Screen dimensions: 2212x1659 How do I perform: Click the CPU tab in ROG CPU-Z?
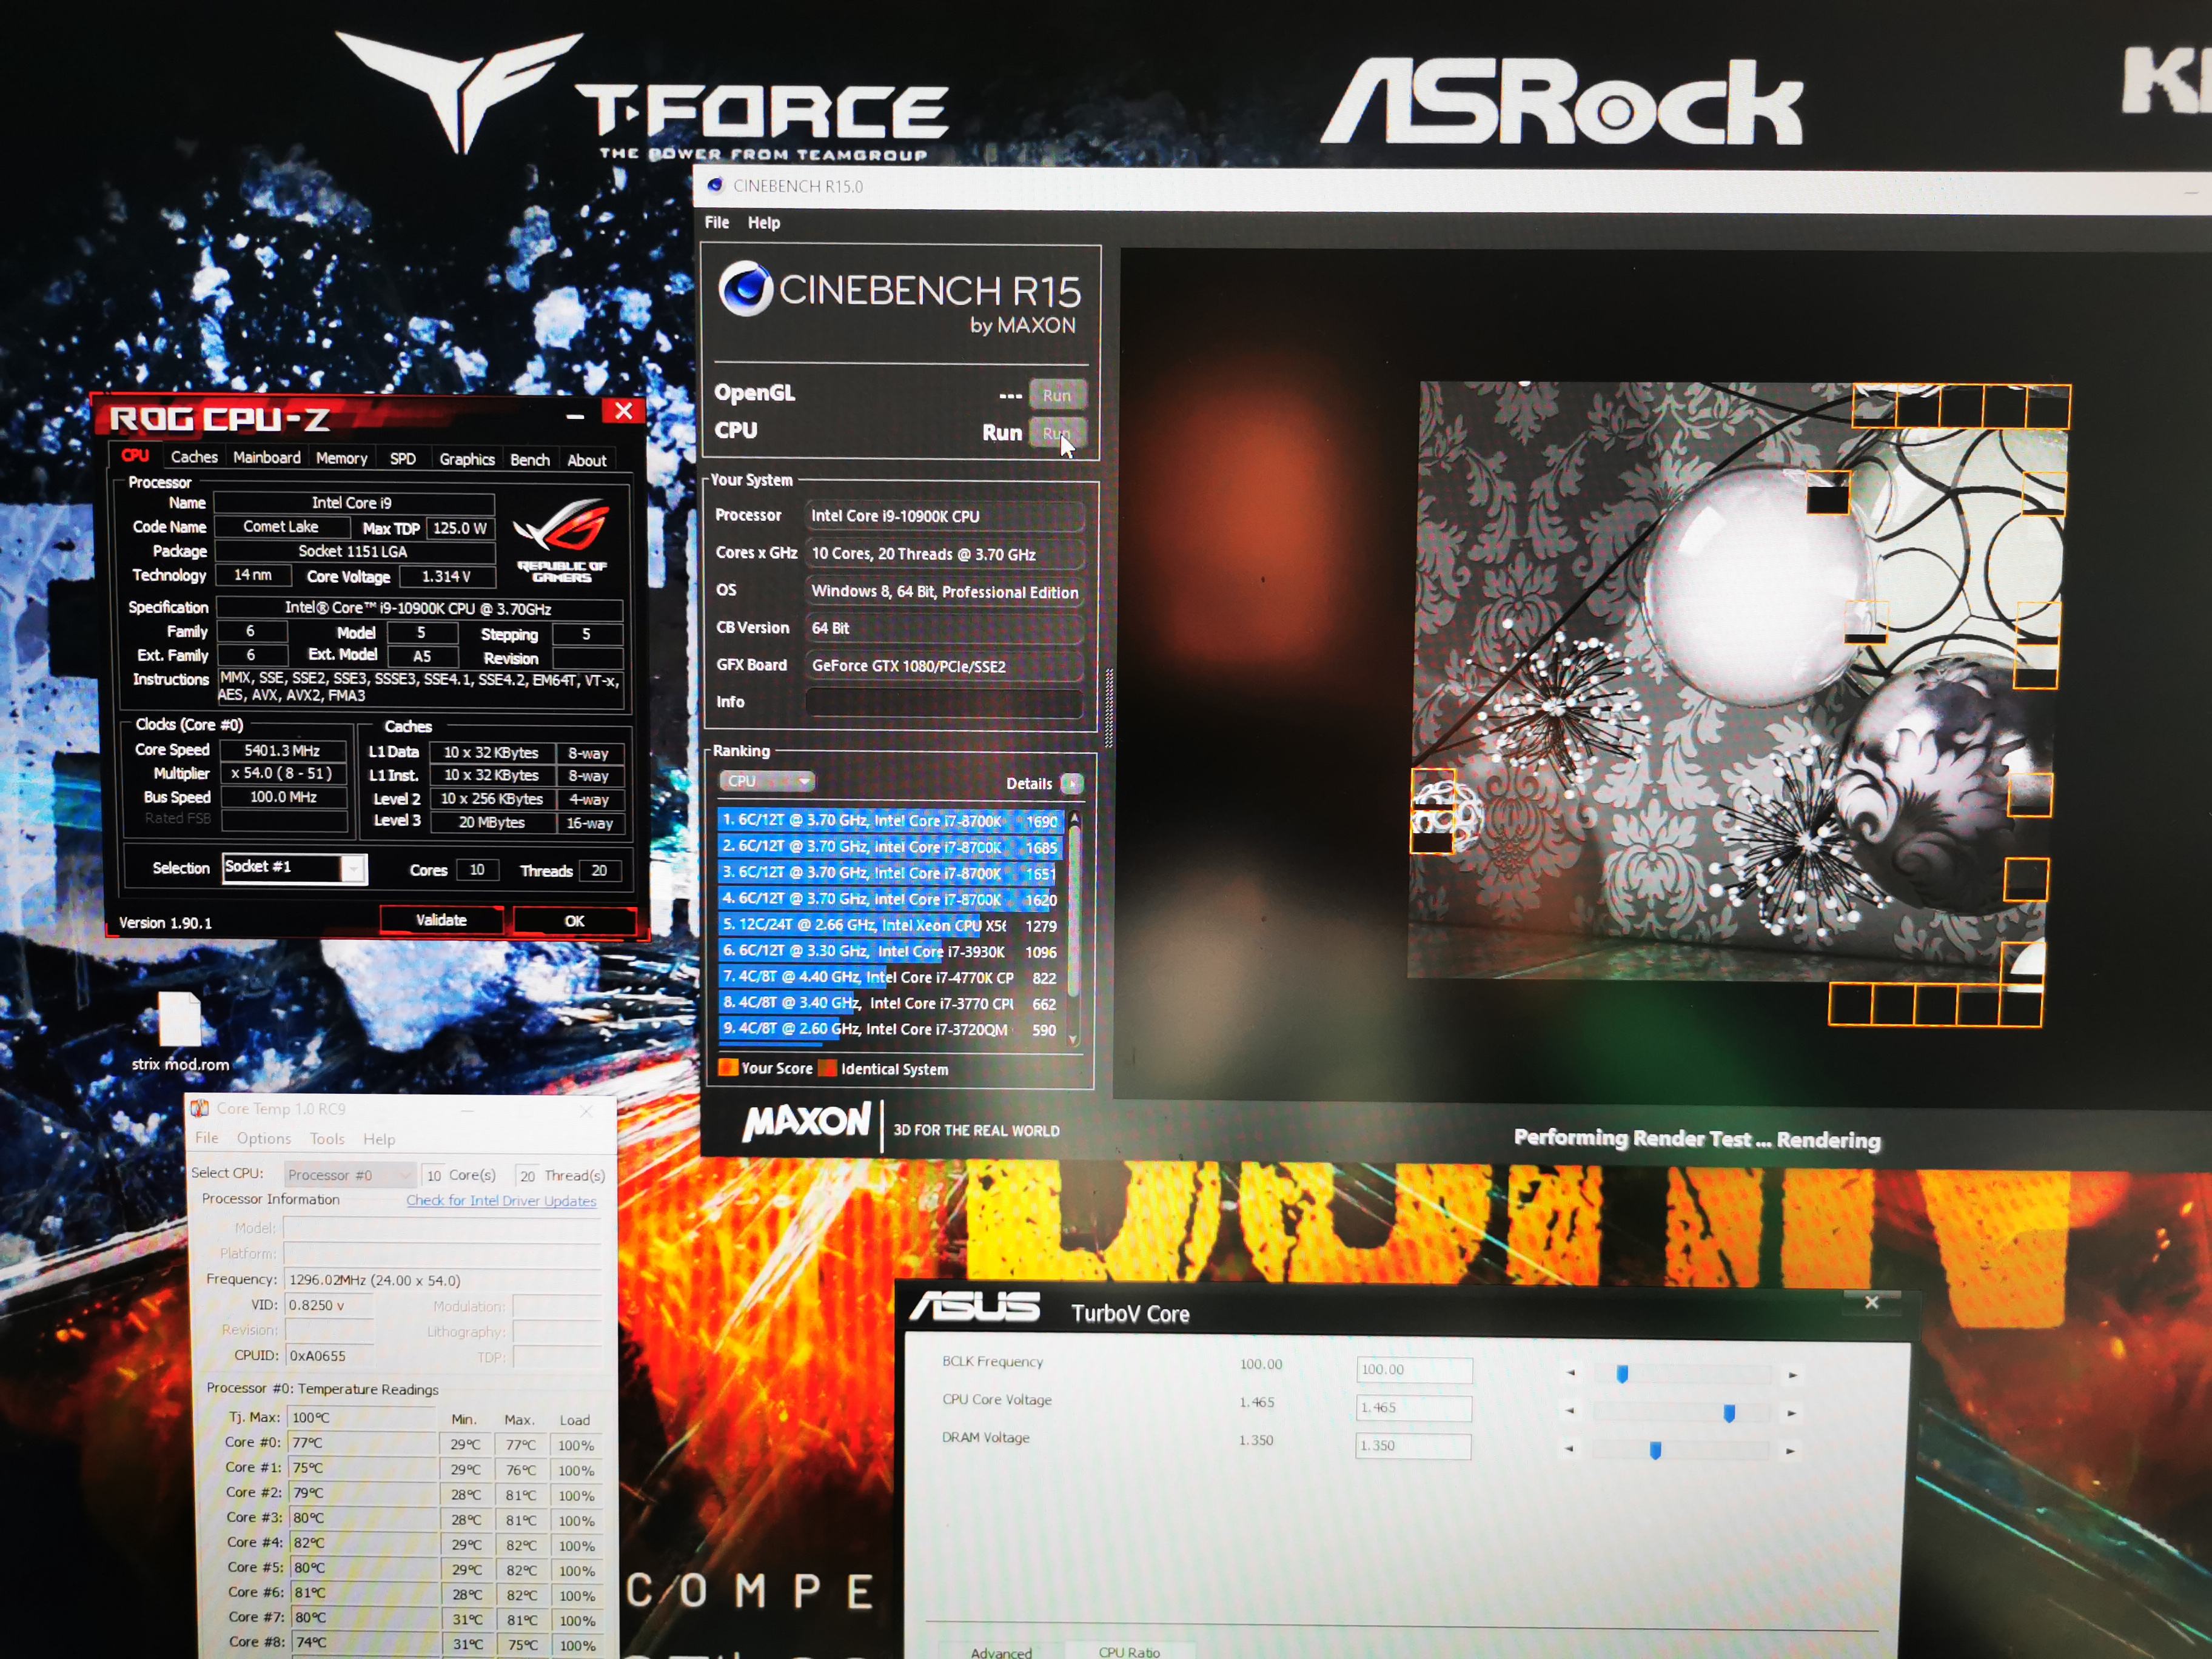point(136,456)
